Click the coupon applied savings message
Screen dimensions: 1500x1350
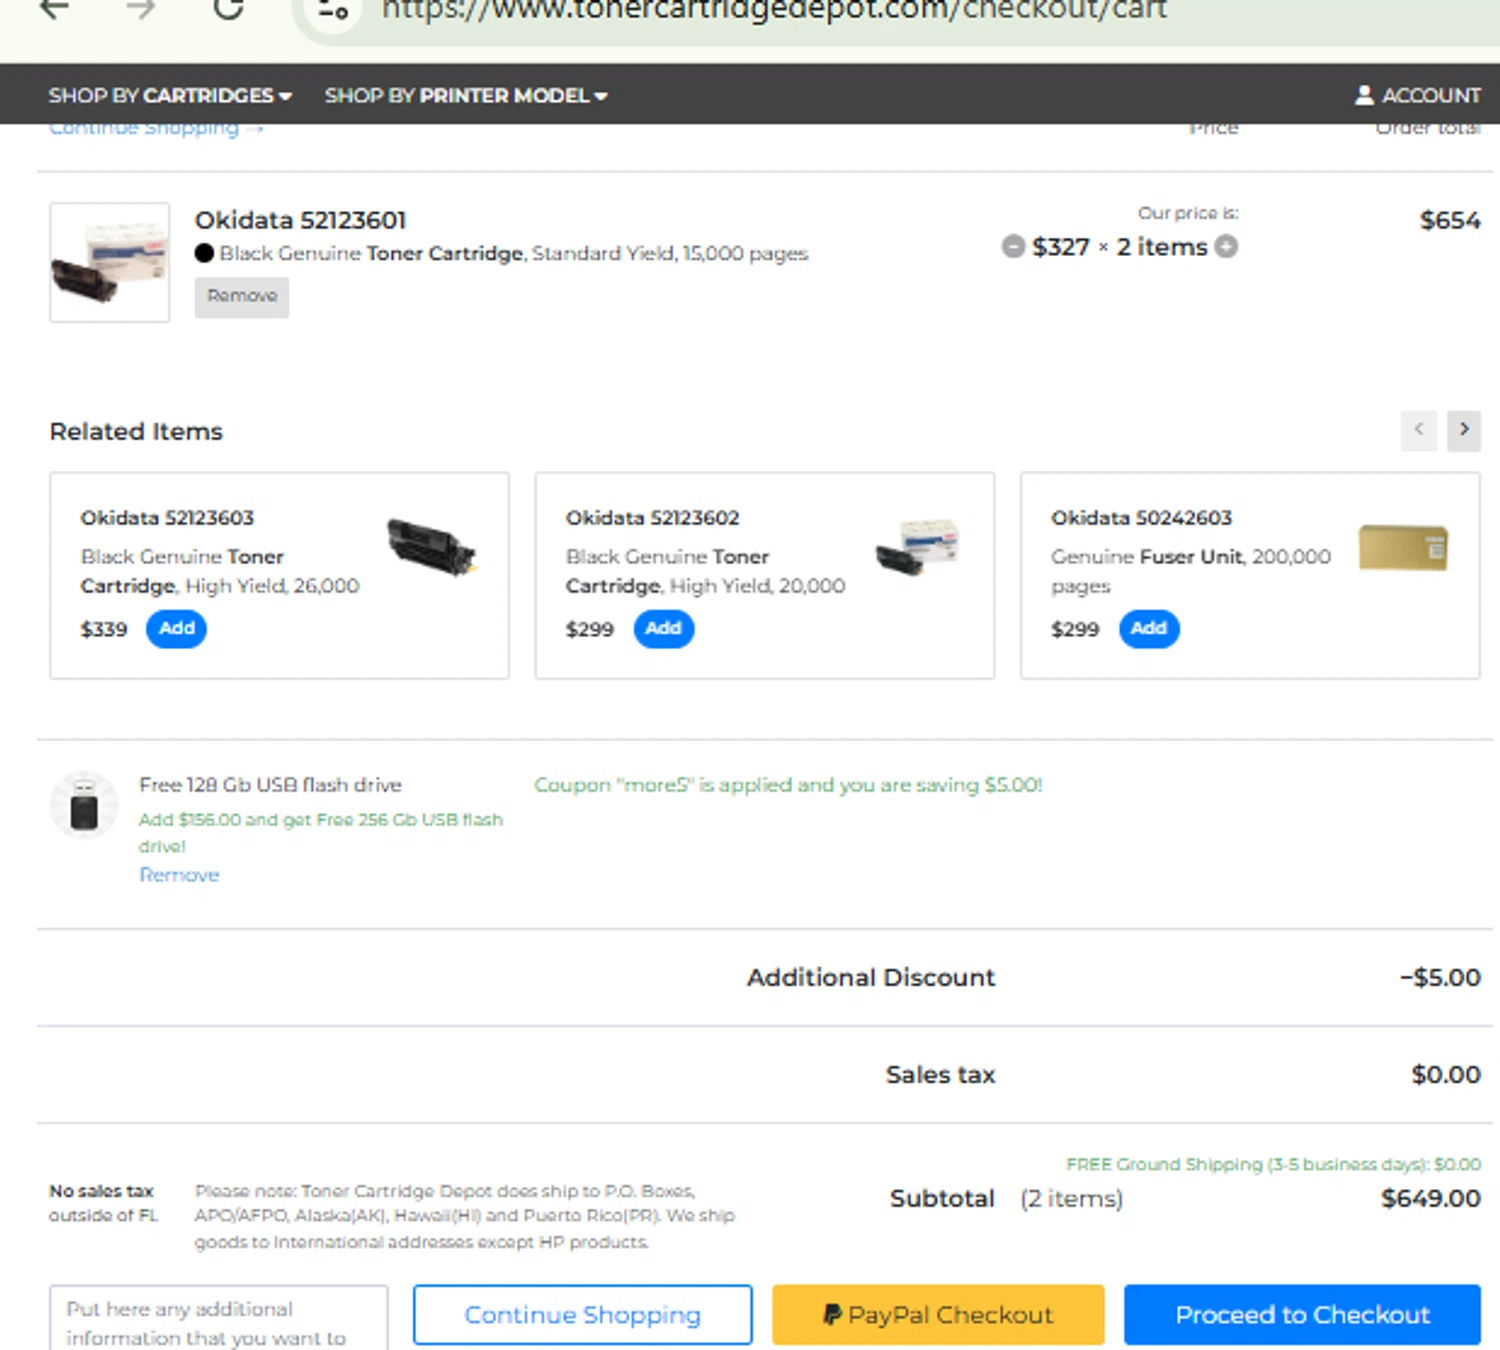click(x=788, y=785)
